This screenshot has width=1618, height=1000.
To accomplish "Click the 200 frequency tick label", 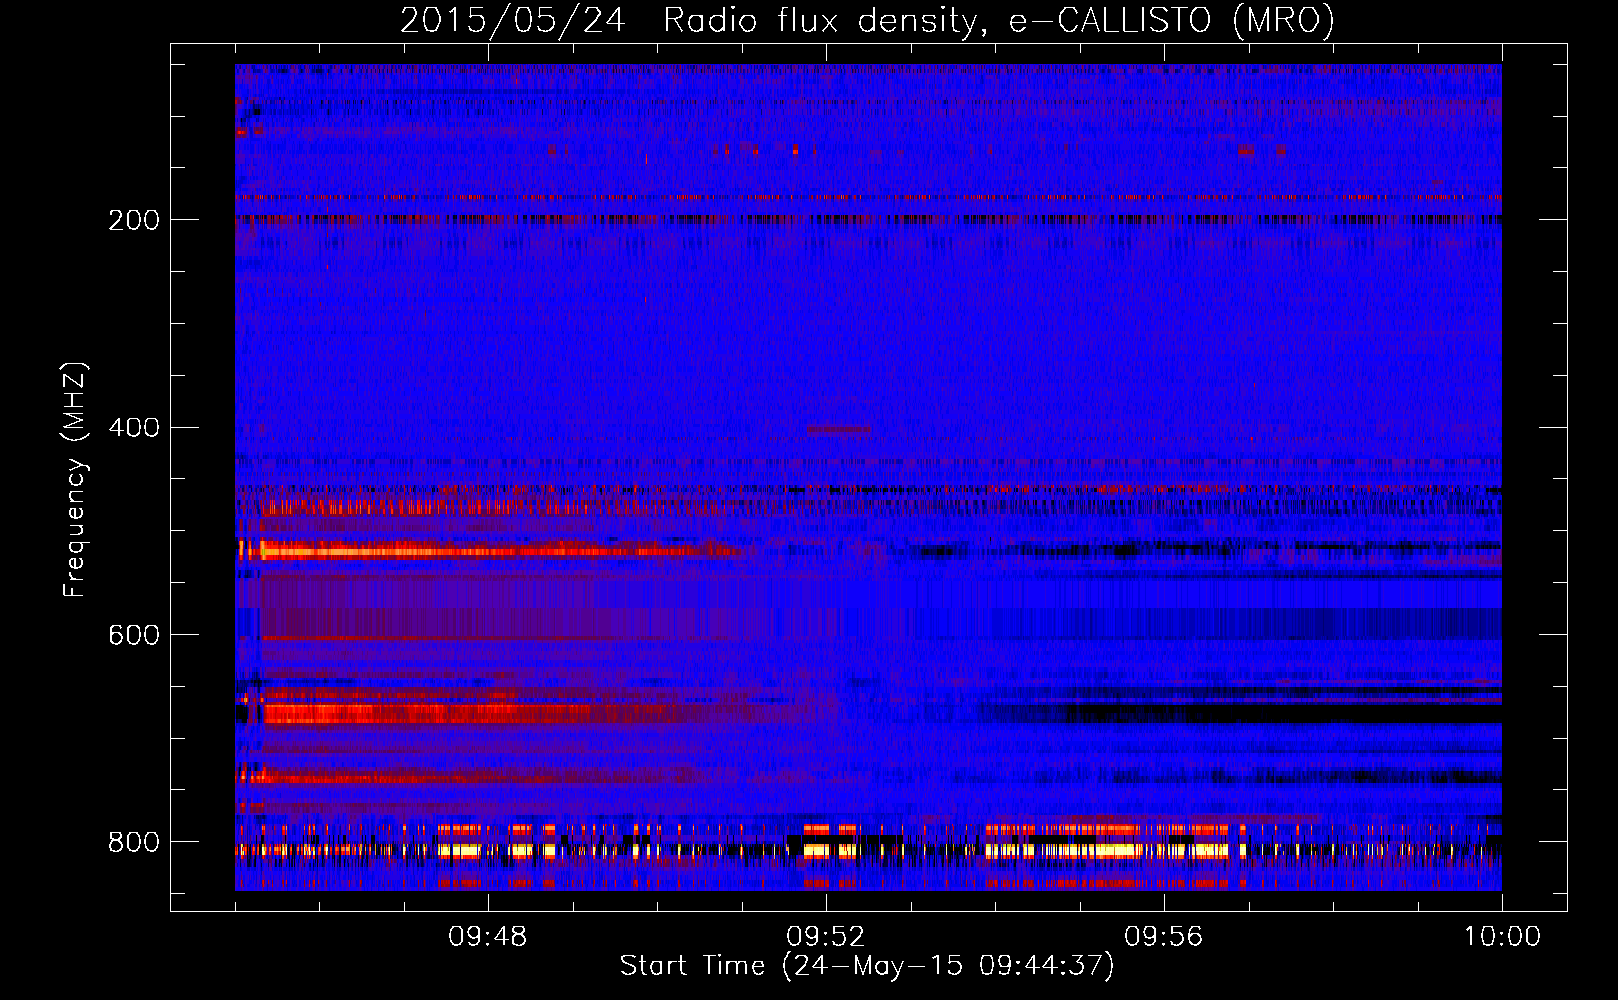I will pyautogui.click(x=134, y=220).
